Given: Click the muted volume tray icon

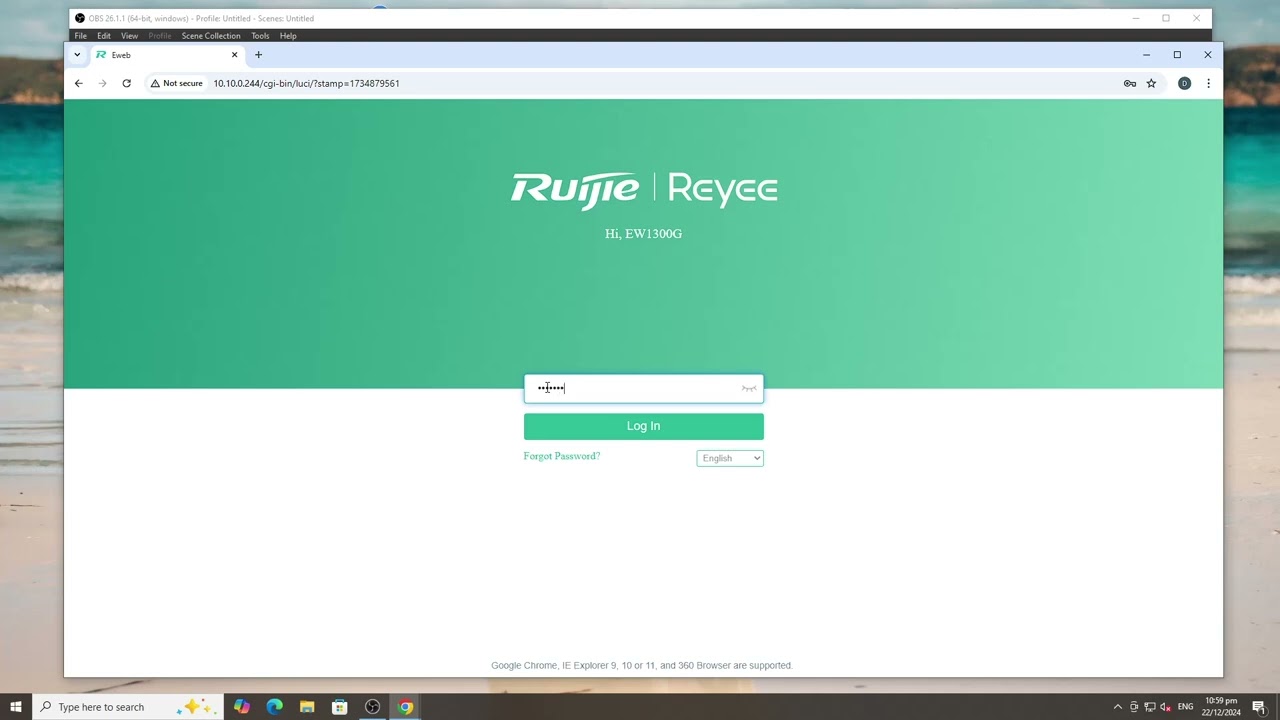Looking at the screenshot, I should (1166, 707).
